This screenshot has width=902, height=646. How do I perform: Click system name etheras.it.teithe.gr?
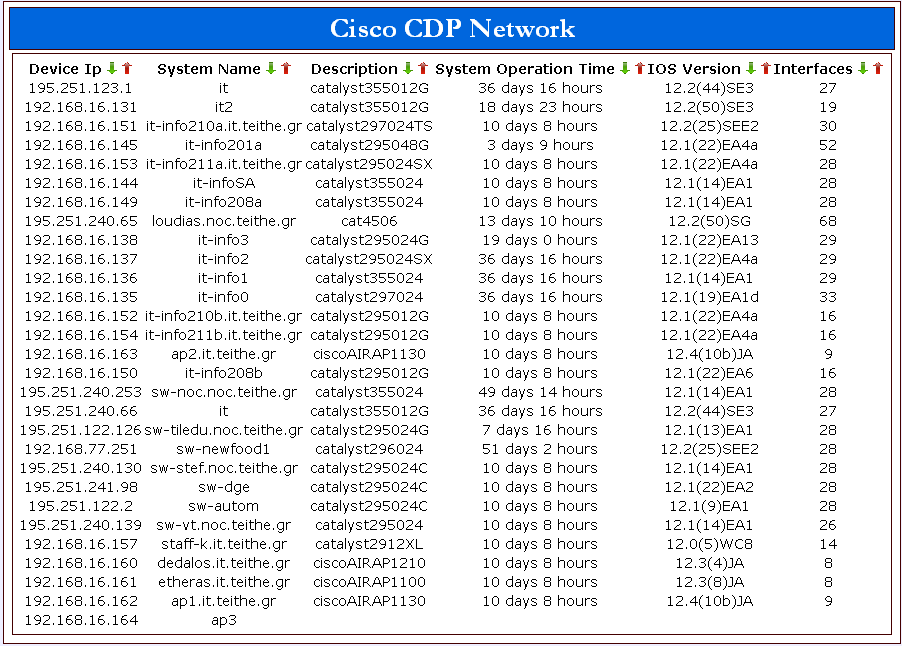(x=223, y=582)
